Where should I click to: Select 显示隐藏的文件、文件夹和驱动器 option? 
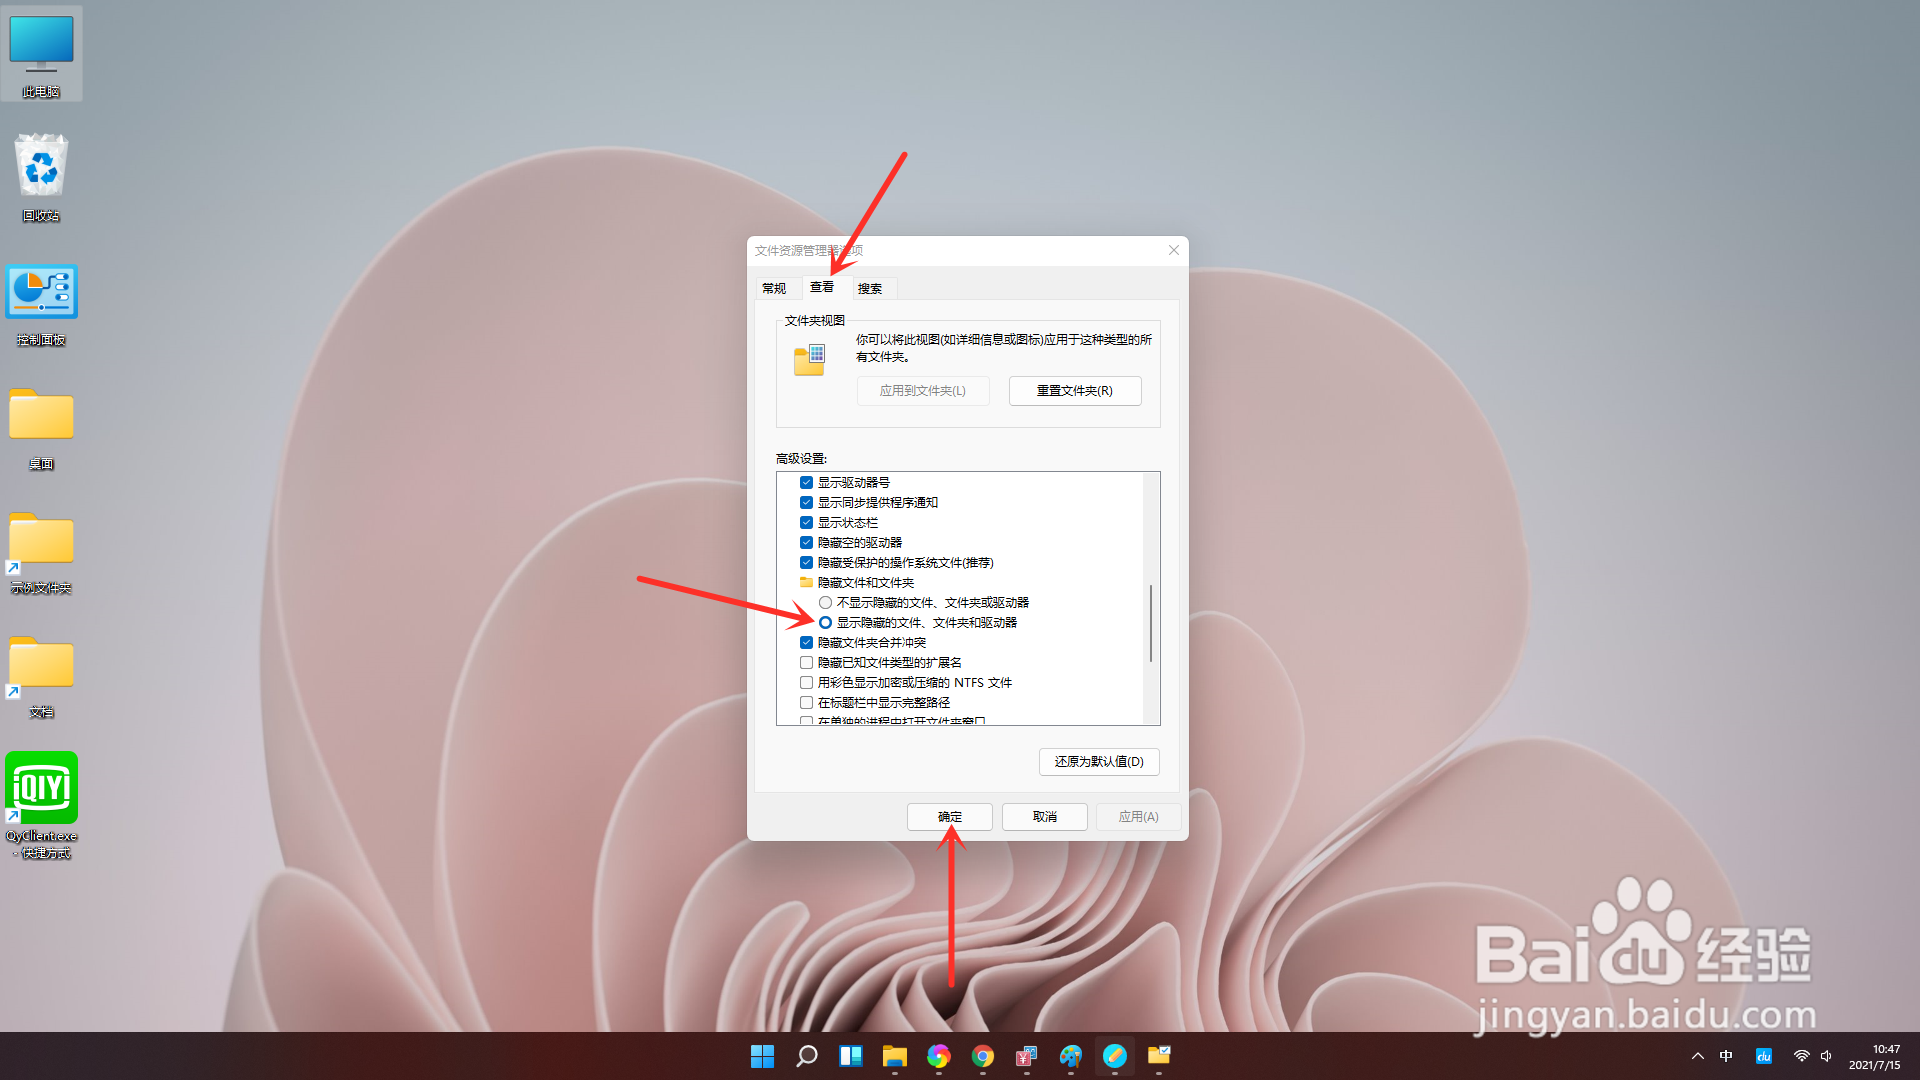click(x=825, y=622)
